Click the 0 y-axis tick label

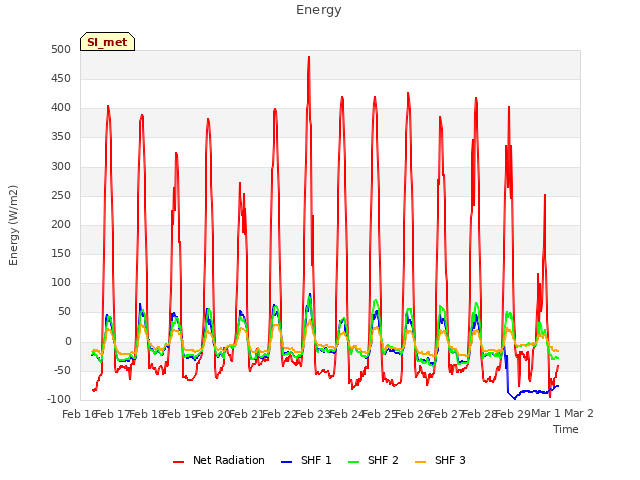68,342
